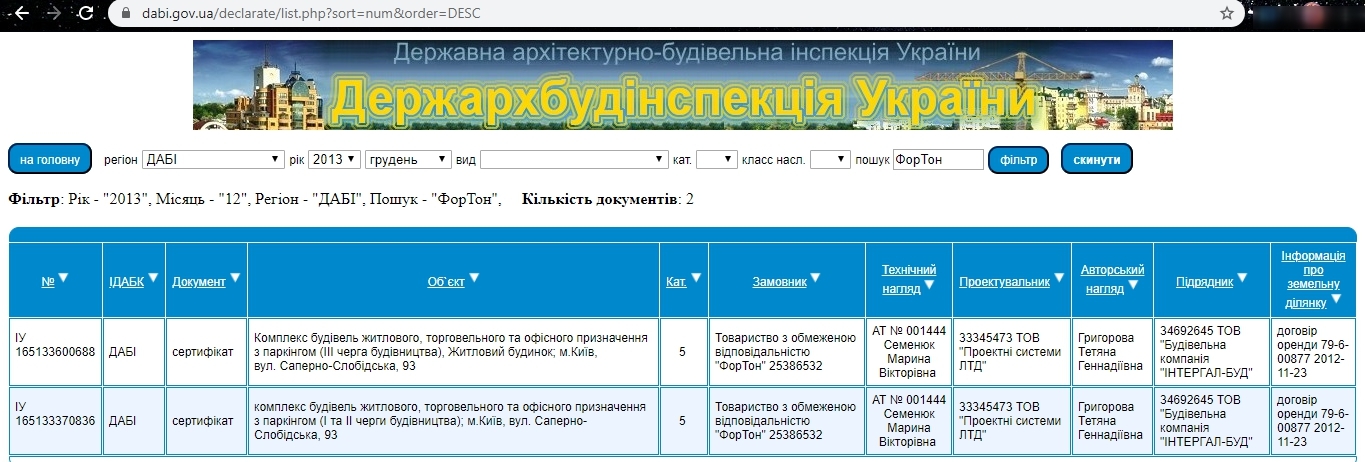
Task: Open the month dropdown showing грудень
Action: click(409, 159)
